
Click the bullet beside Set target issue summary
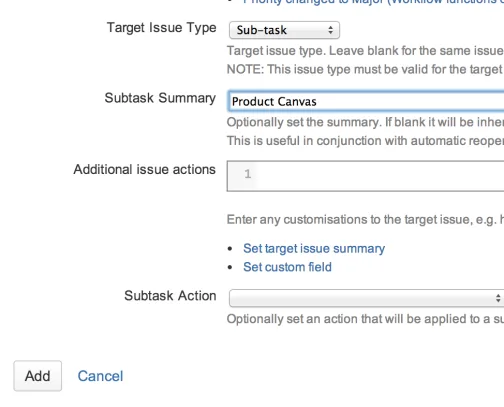tap(230, 249)
